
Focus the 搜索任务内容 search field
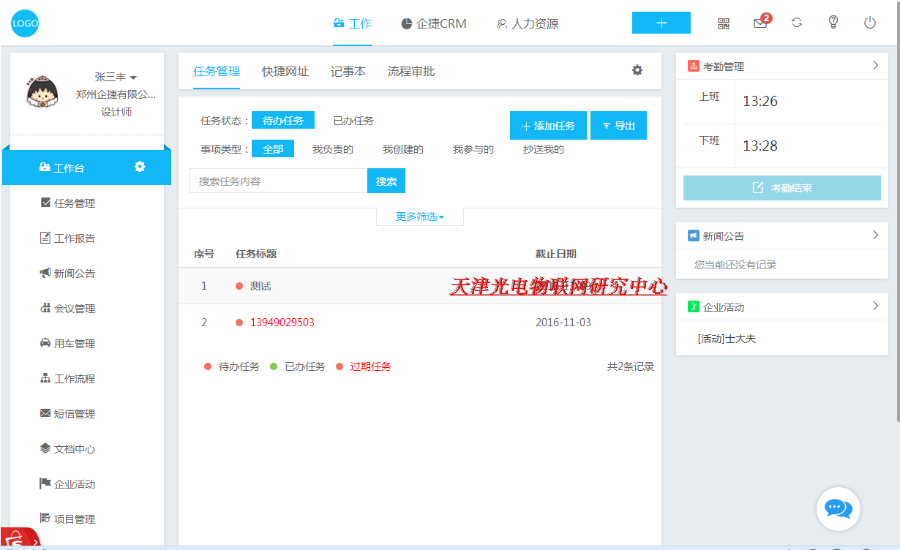[x=278, y=181]
